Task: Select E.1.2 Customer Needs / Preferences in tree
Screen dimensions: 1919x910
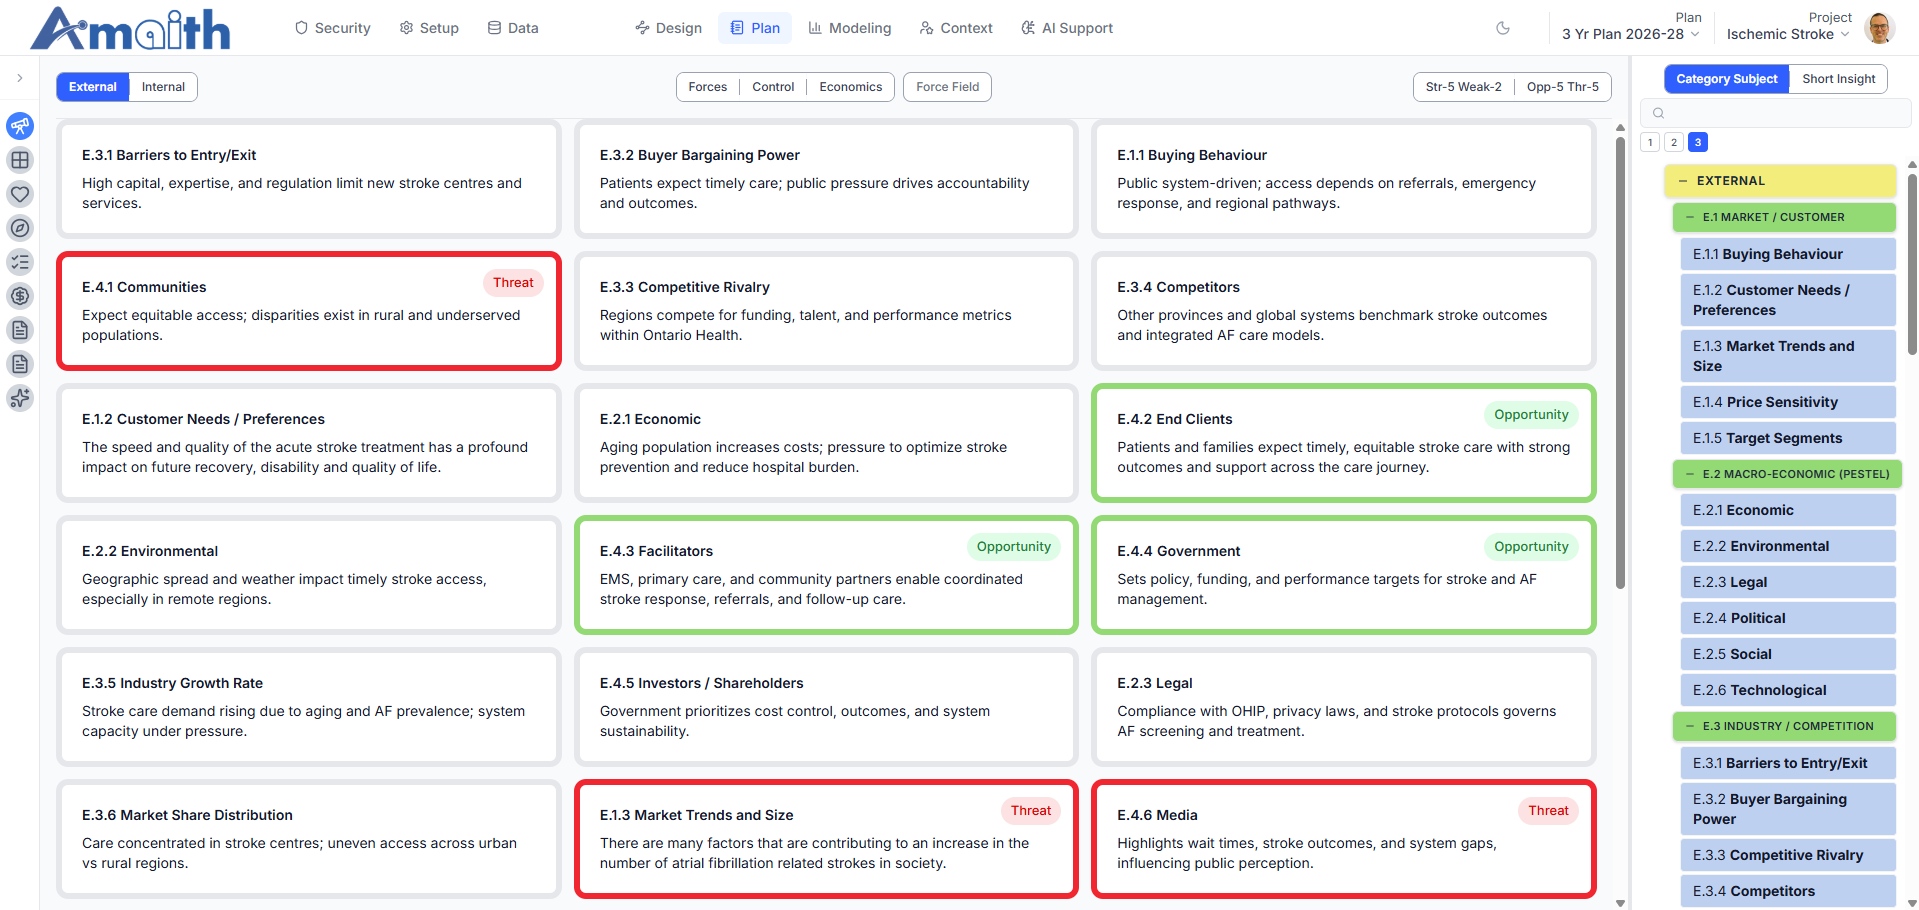Action: click(1788, 300)
